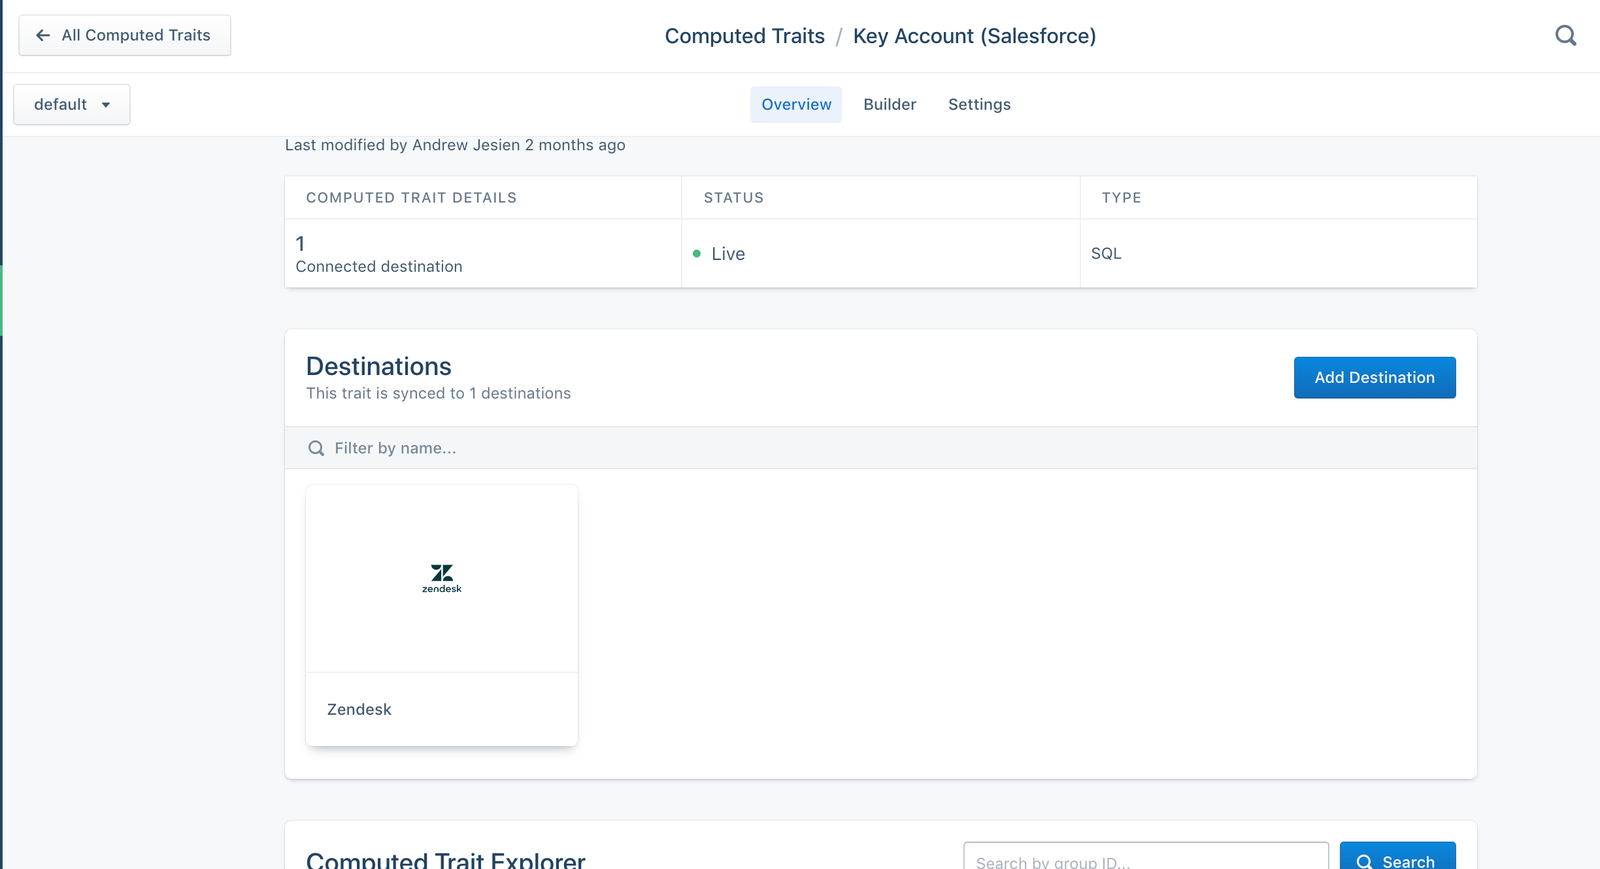This screenshot has height=869, width=1600.
Task: Open the Zendesk destination card label
Action: [359, 709]
